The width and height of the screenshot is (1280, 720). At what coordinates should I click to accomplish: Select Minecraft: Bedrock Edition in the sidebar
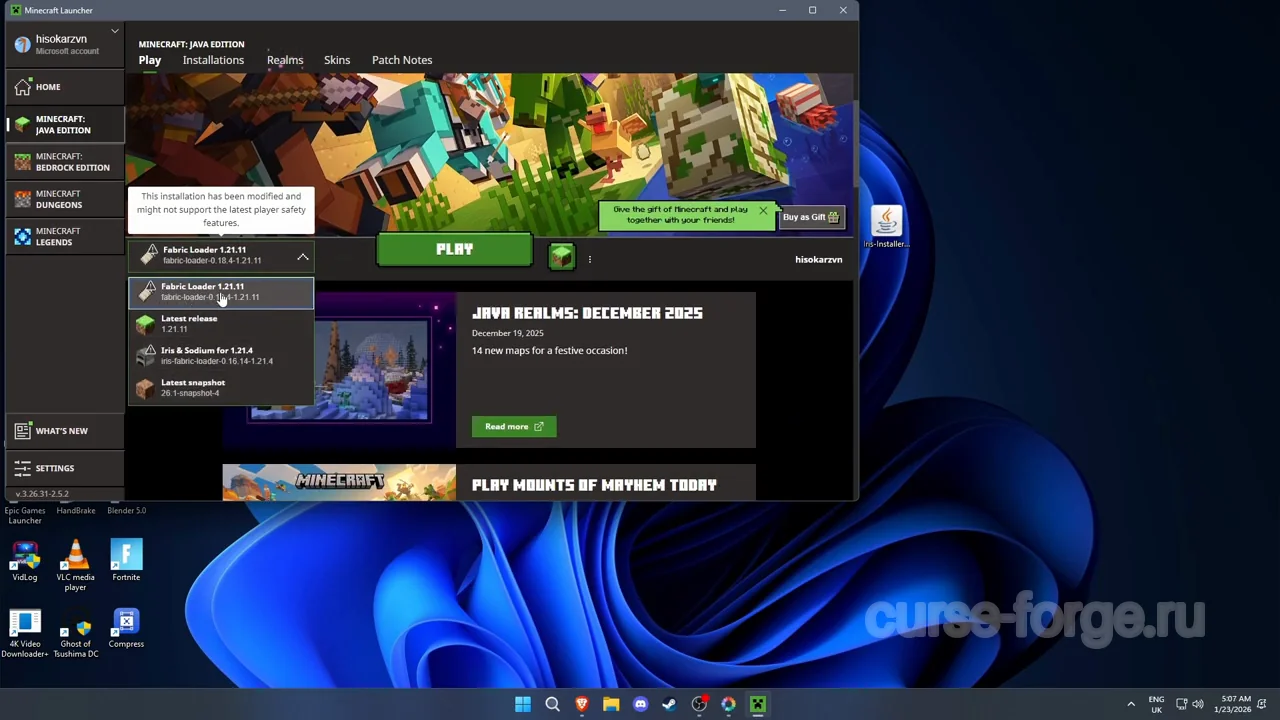(x=65, y=162)
